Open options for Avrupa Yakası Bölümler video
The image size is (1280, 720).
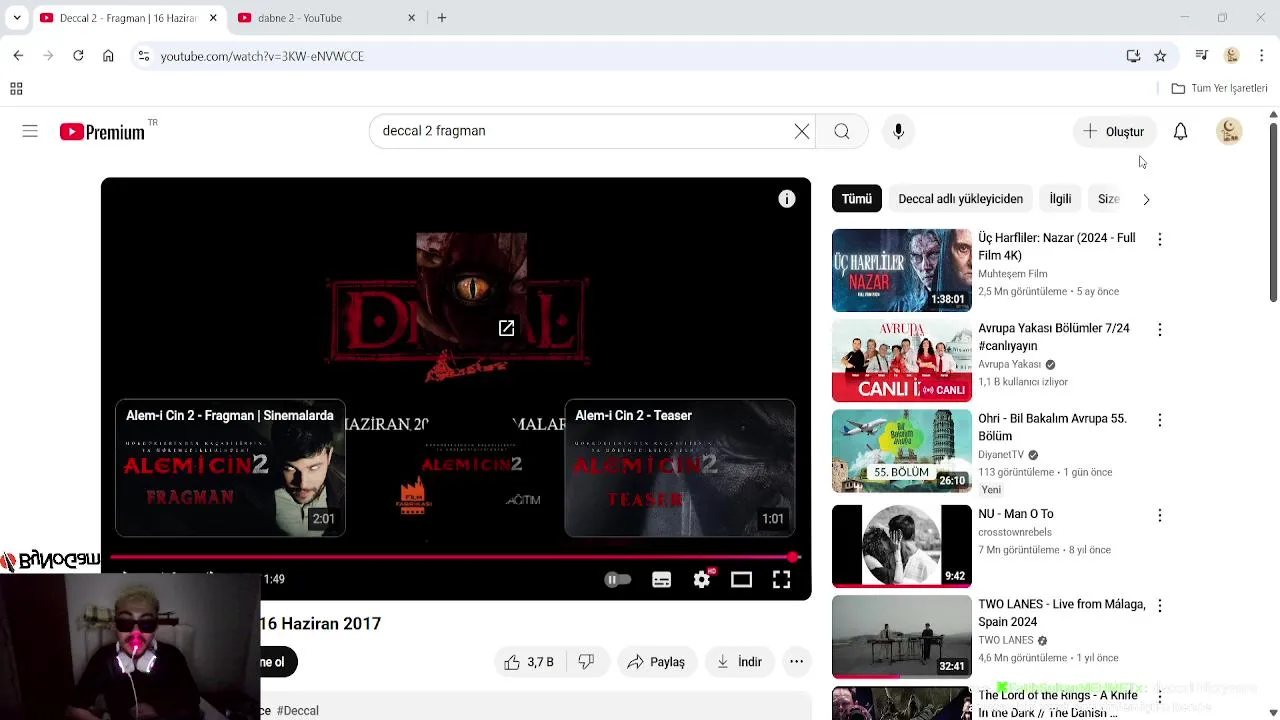click(x=1159, y=329)
